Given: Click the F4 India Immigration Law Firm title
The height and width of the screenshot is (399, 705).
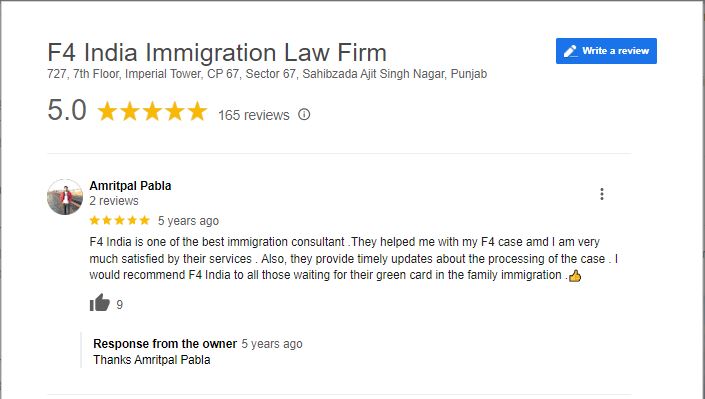Looking at the screenshot, I should coord(217,52).
